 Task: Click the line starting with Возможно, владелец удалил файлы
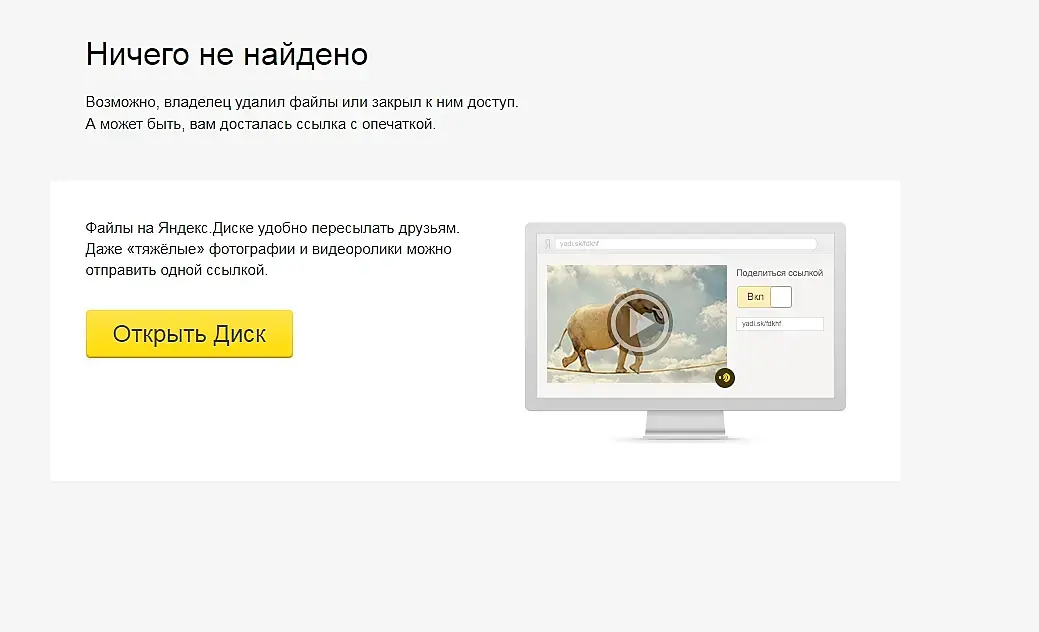(302, 102)
